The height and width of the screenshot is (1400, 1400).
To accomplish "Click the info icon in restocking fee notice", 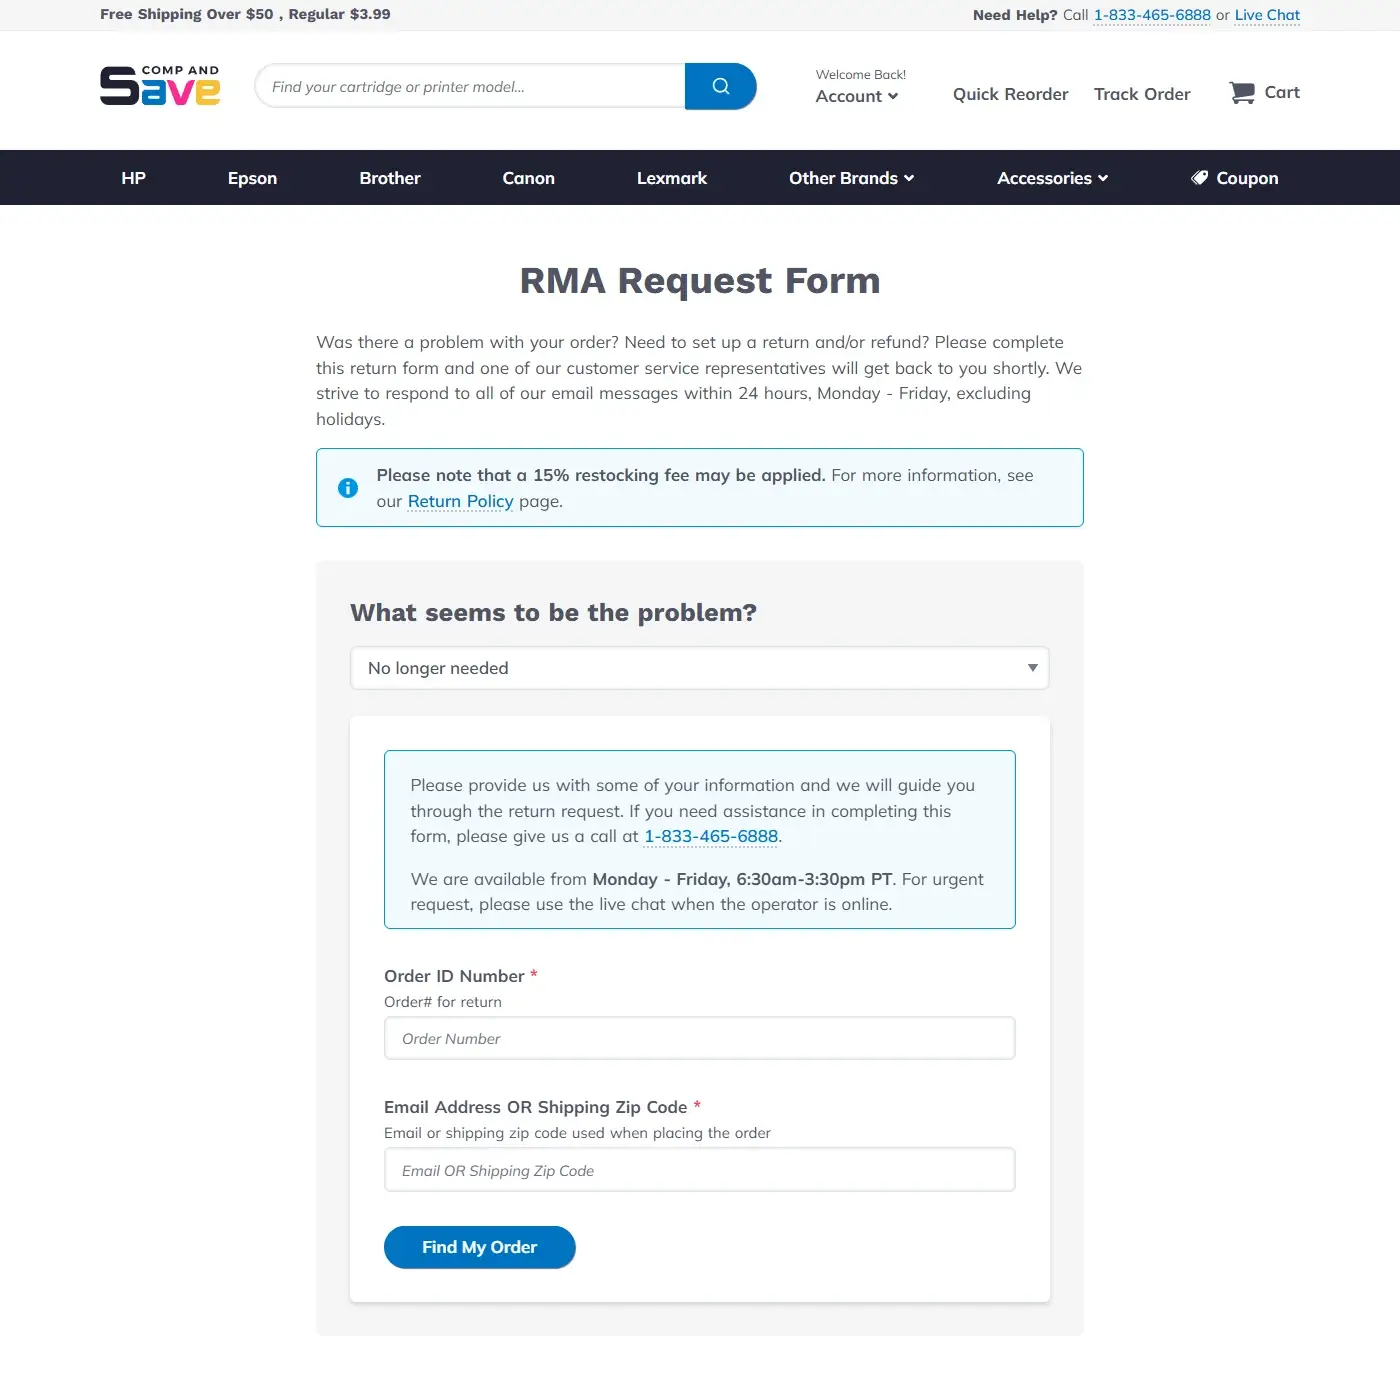I will pyautogui.click(x=348, y=487).
